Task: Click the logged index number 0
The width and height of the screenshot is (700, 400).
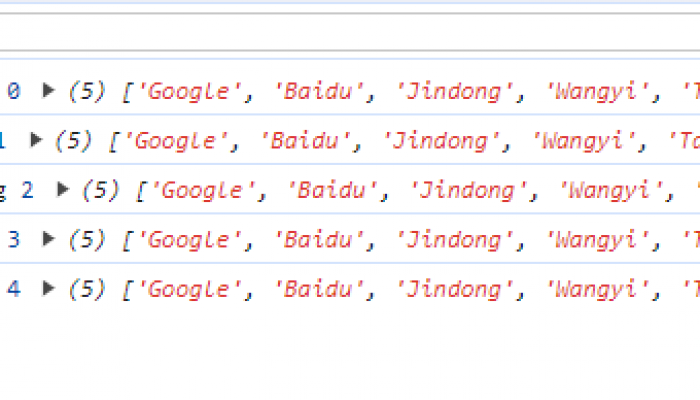Action: [14, 92]
